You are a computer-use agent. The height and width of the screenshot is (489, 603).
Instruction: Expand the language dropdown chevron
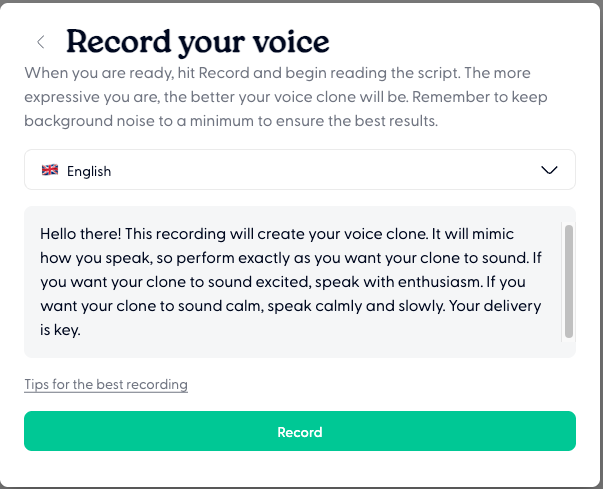[x=549, y=170]
